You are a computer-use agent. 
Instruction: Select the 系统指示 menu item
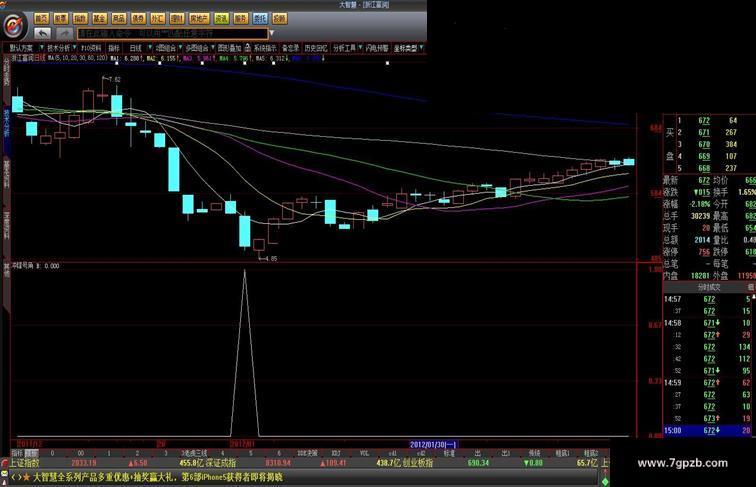coord(265,48)
